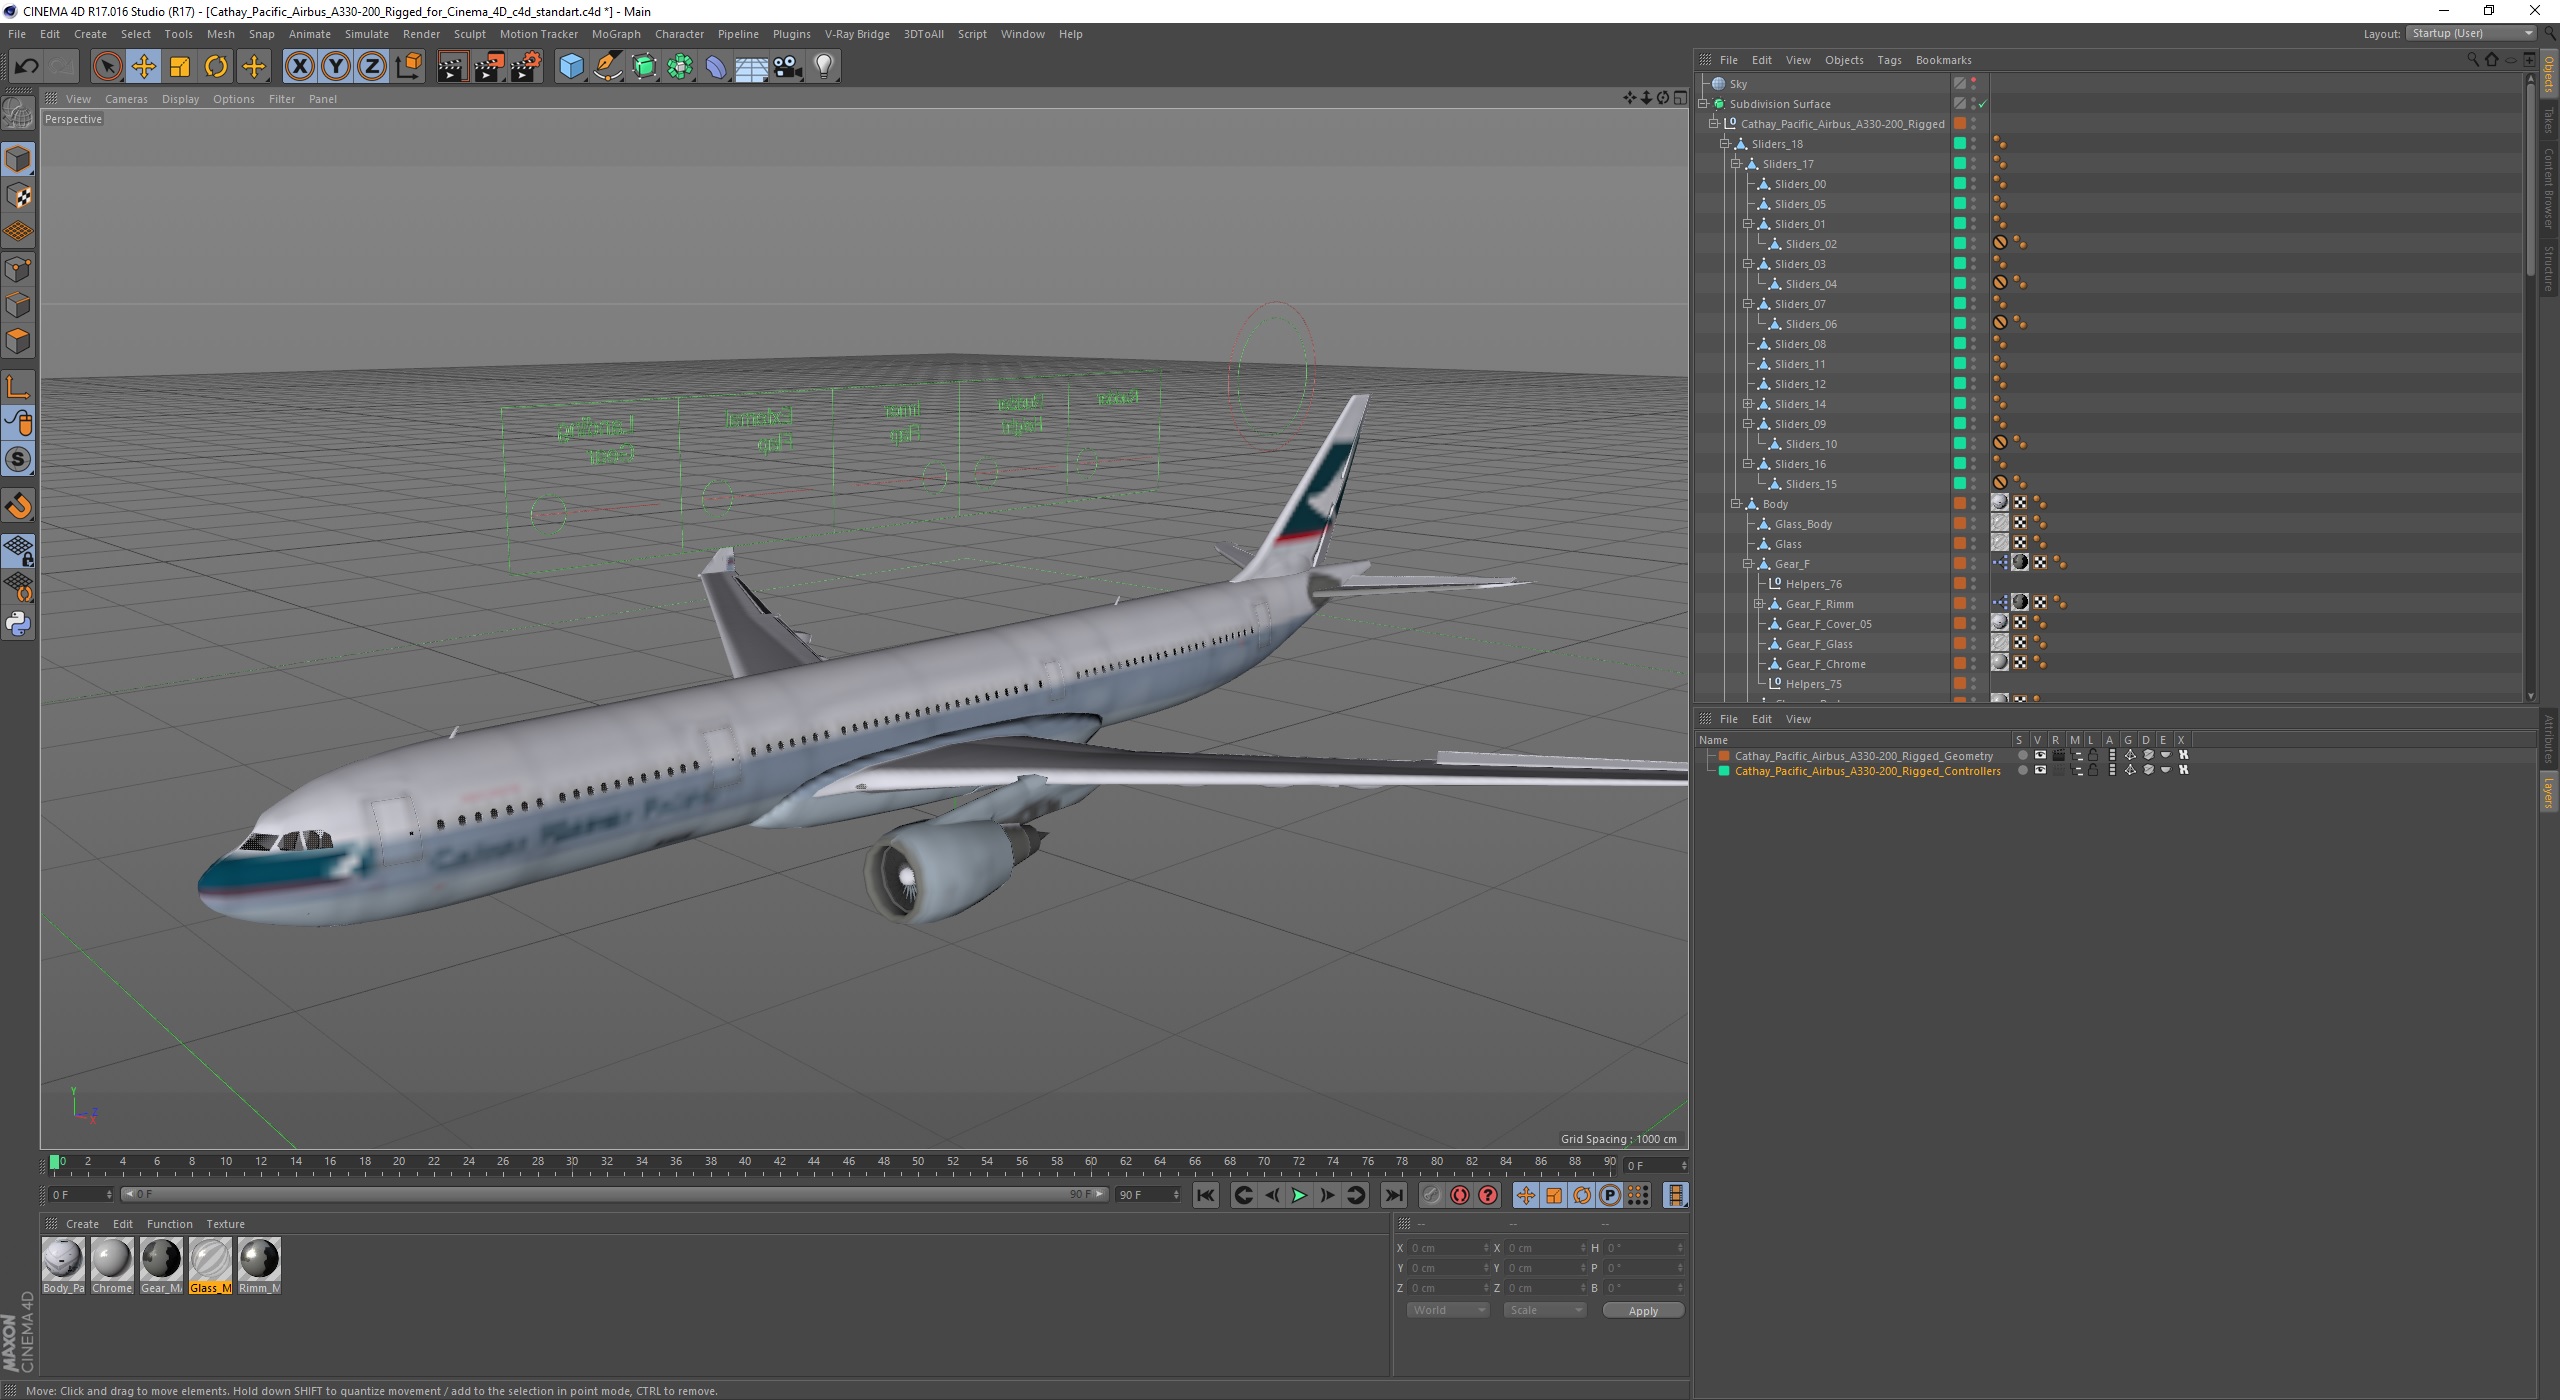This screenshot has height=1400, width=2560.
Task: Open the spline pen tool
Action: tap(608, 67)
